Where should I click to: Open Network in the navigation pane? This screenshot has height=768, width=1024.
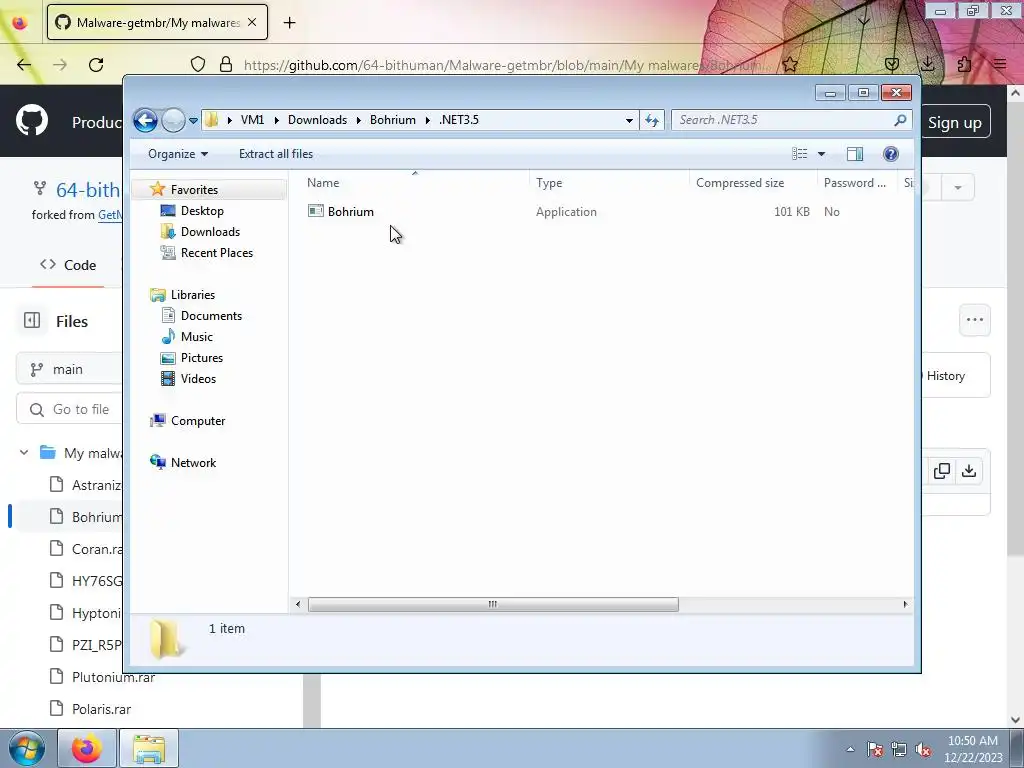click(x=193, y=462)
